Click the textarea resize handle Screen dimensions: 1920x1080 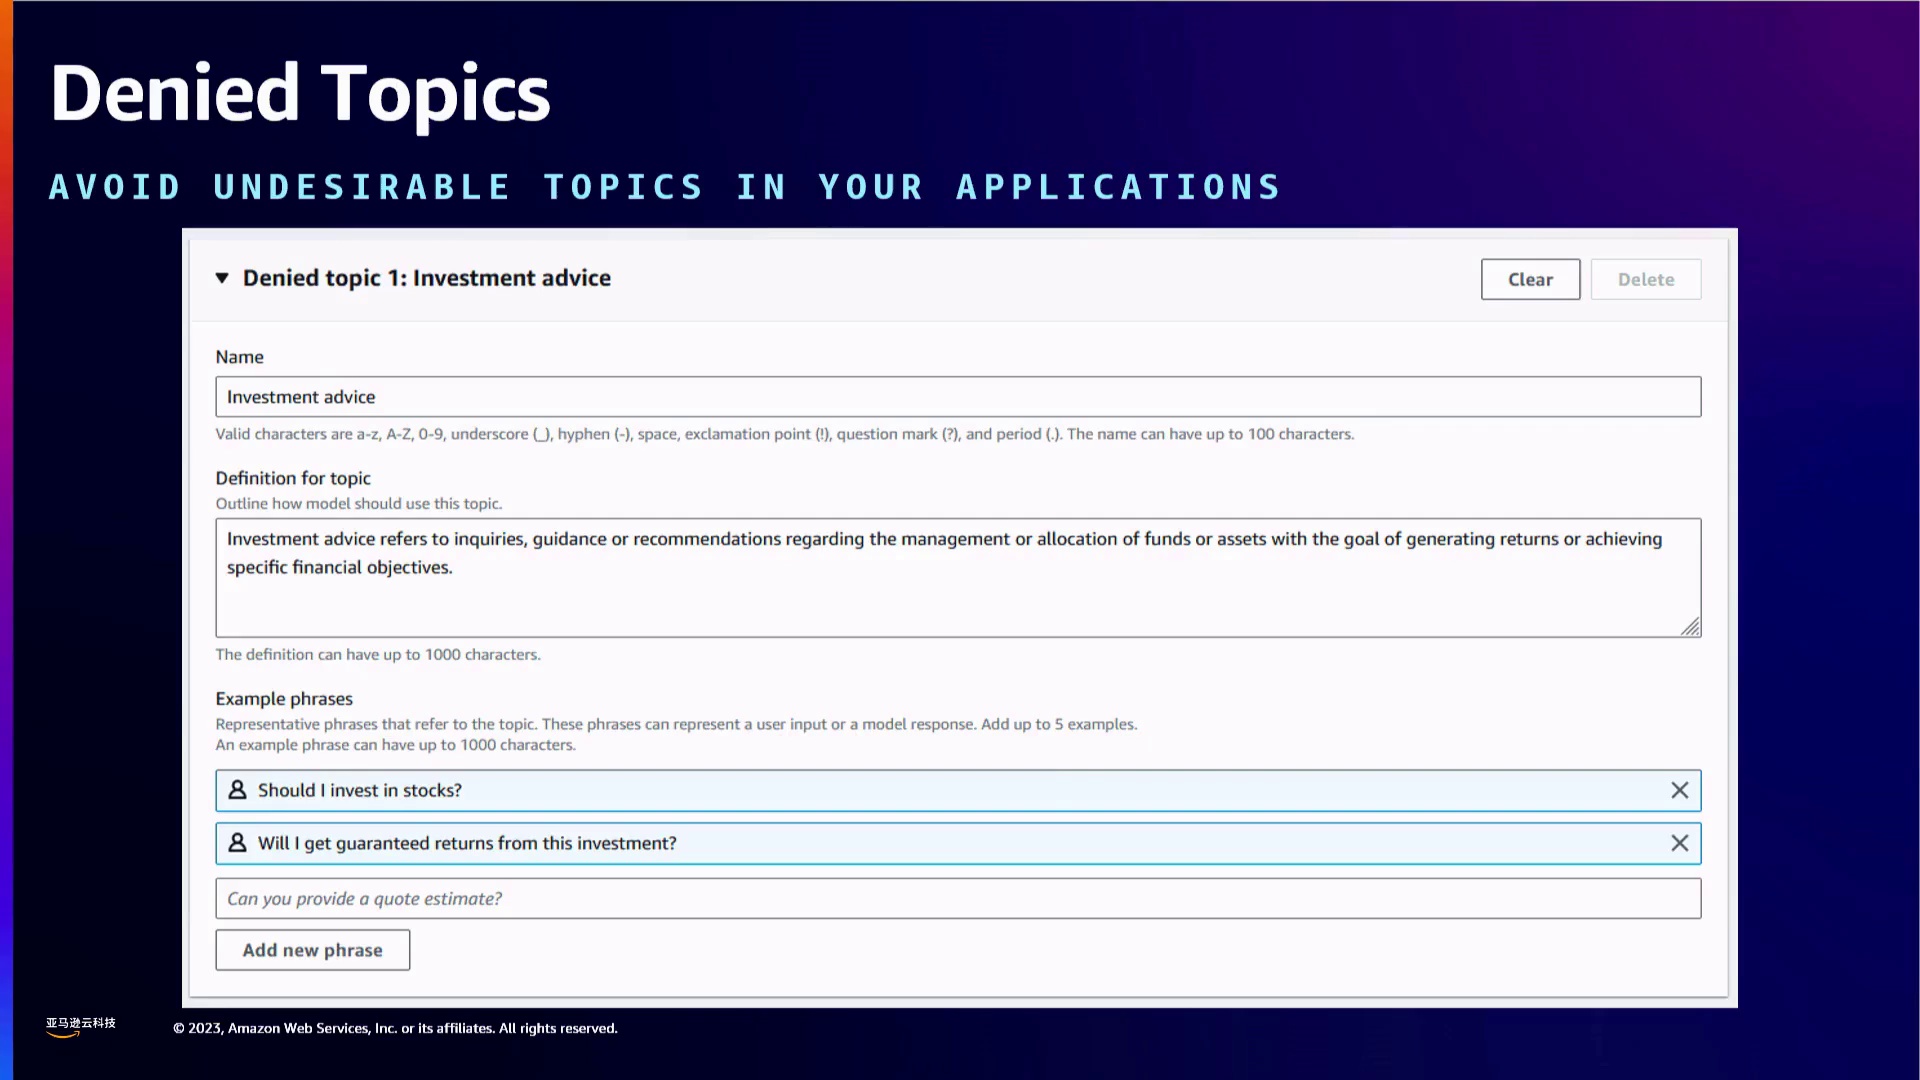(1690, 627)
